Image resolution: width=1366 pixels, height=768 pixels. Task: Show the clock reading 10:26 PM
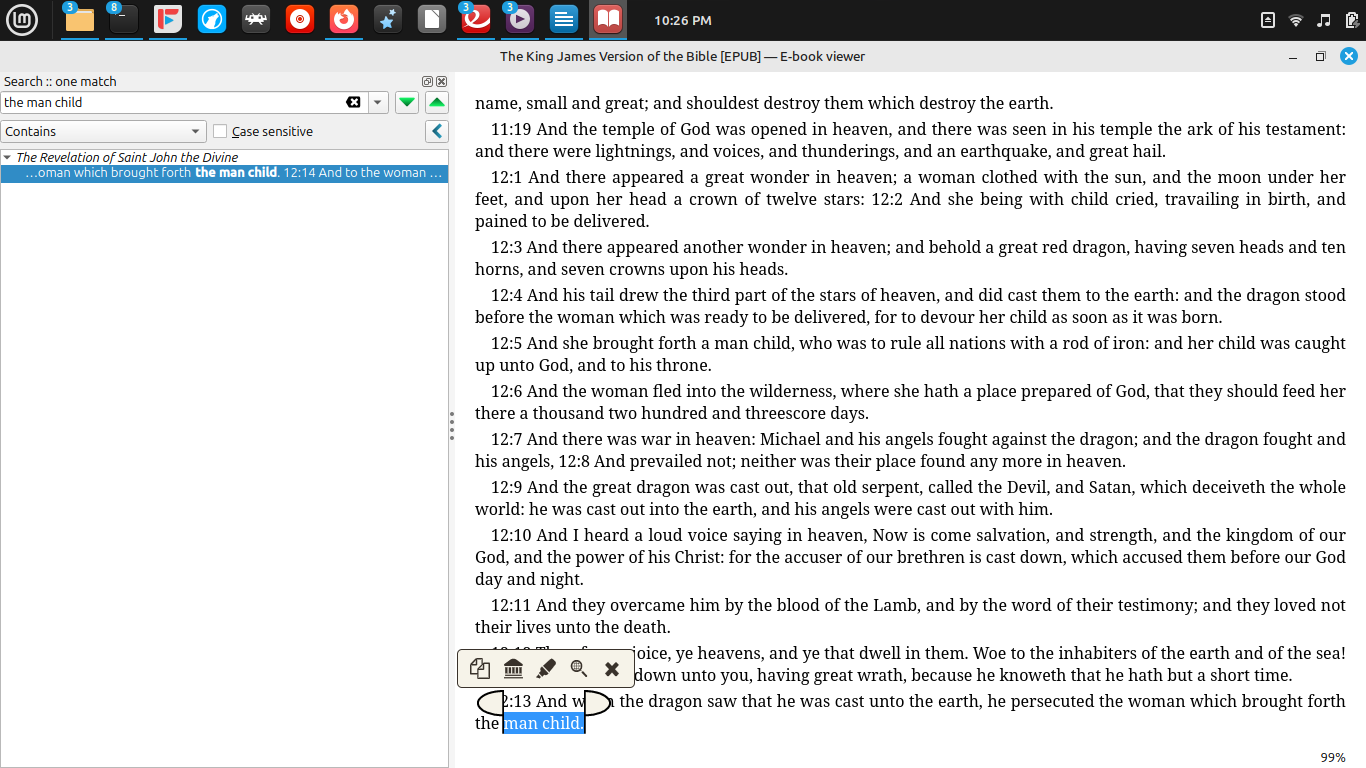[x=683, y=20]
